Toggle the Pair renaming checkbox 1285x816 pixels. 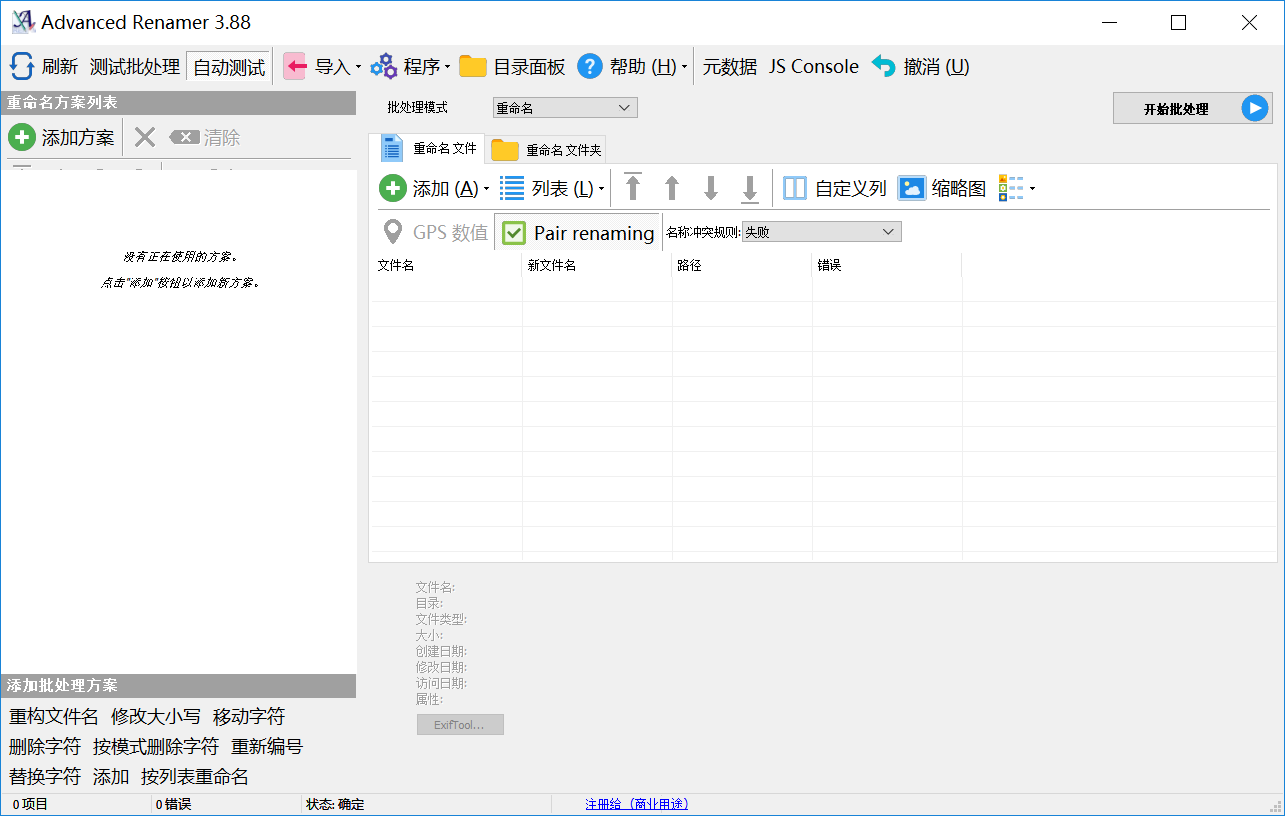(514, 233)
